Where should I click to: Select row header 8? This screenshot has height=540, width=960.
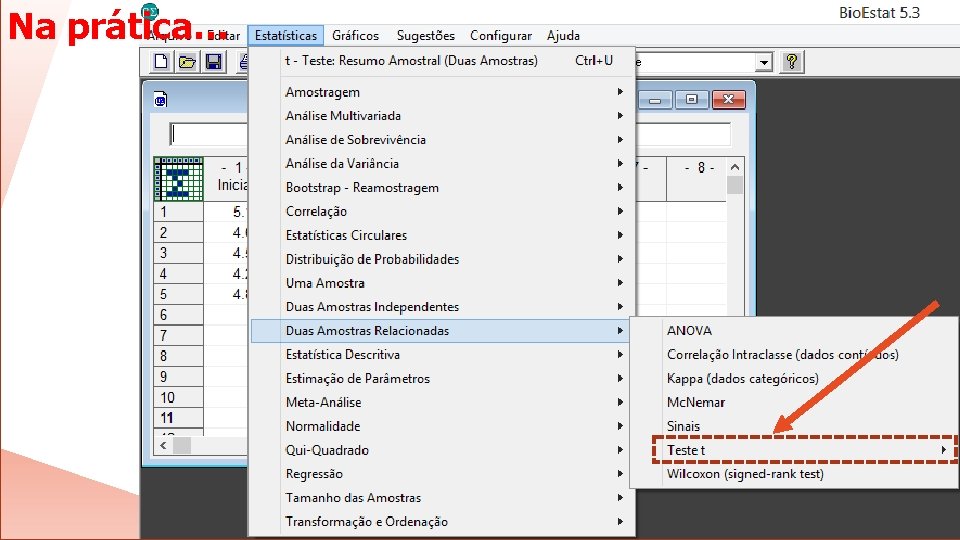(x=178, y=356)
